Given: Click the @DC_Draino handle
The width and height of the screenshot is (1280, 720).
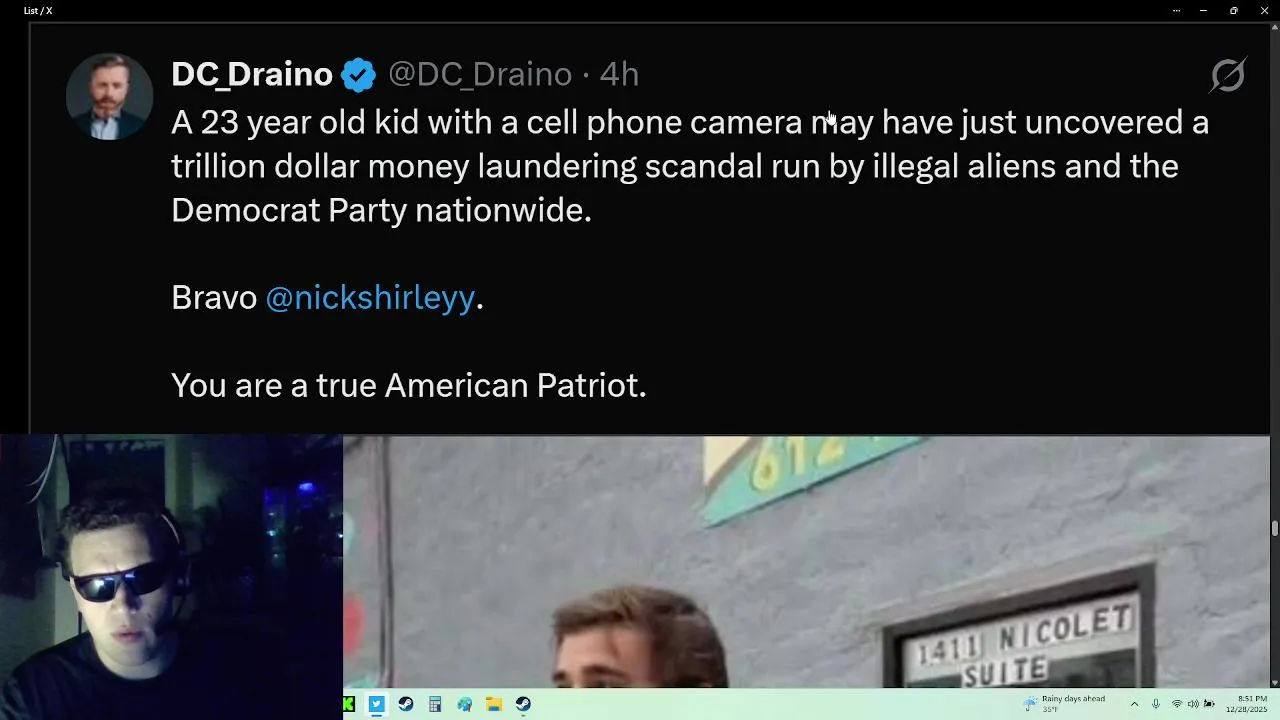Looking at the screenshot, I should click(480, 74).
